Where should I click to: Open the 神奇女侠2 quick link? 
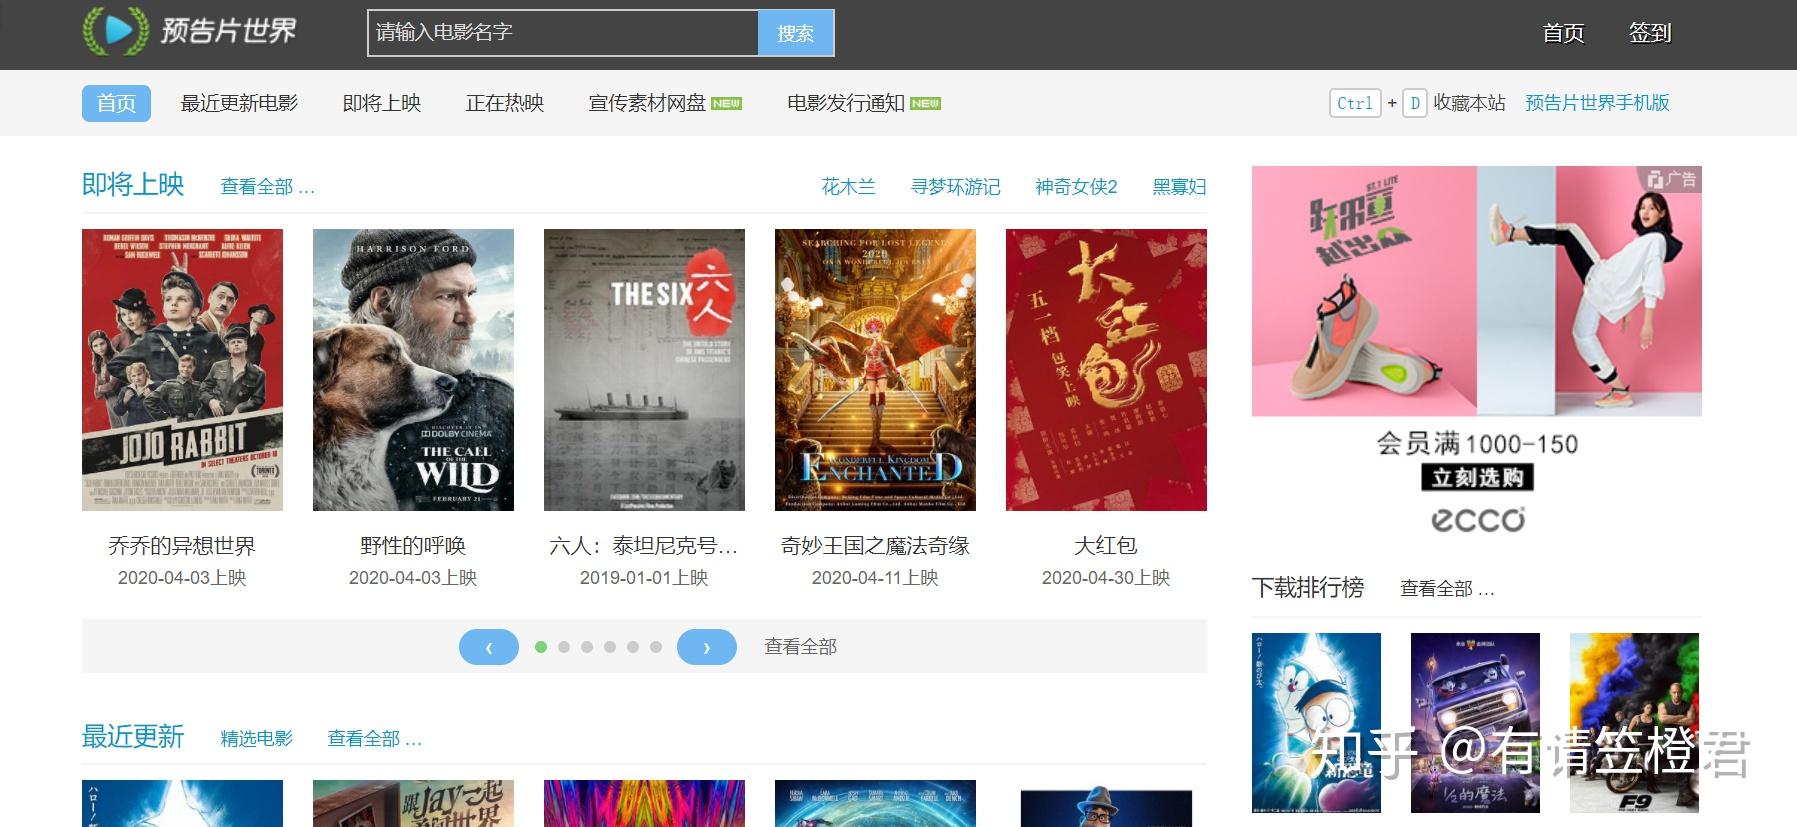[x=1076, y=187]
